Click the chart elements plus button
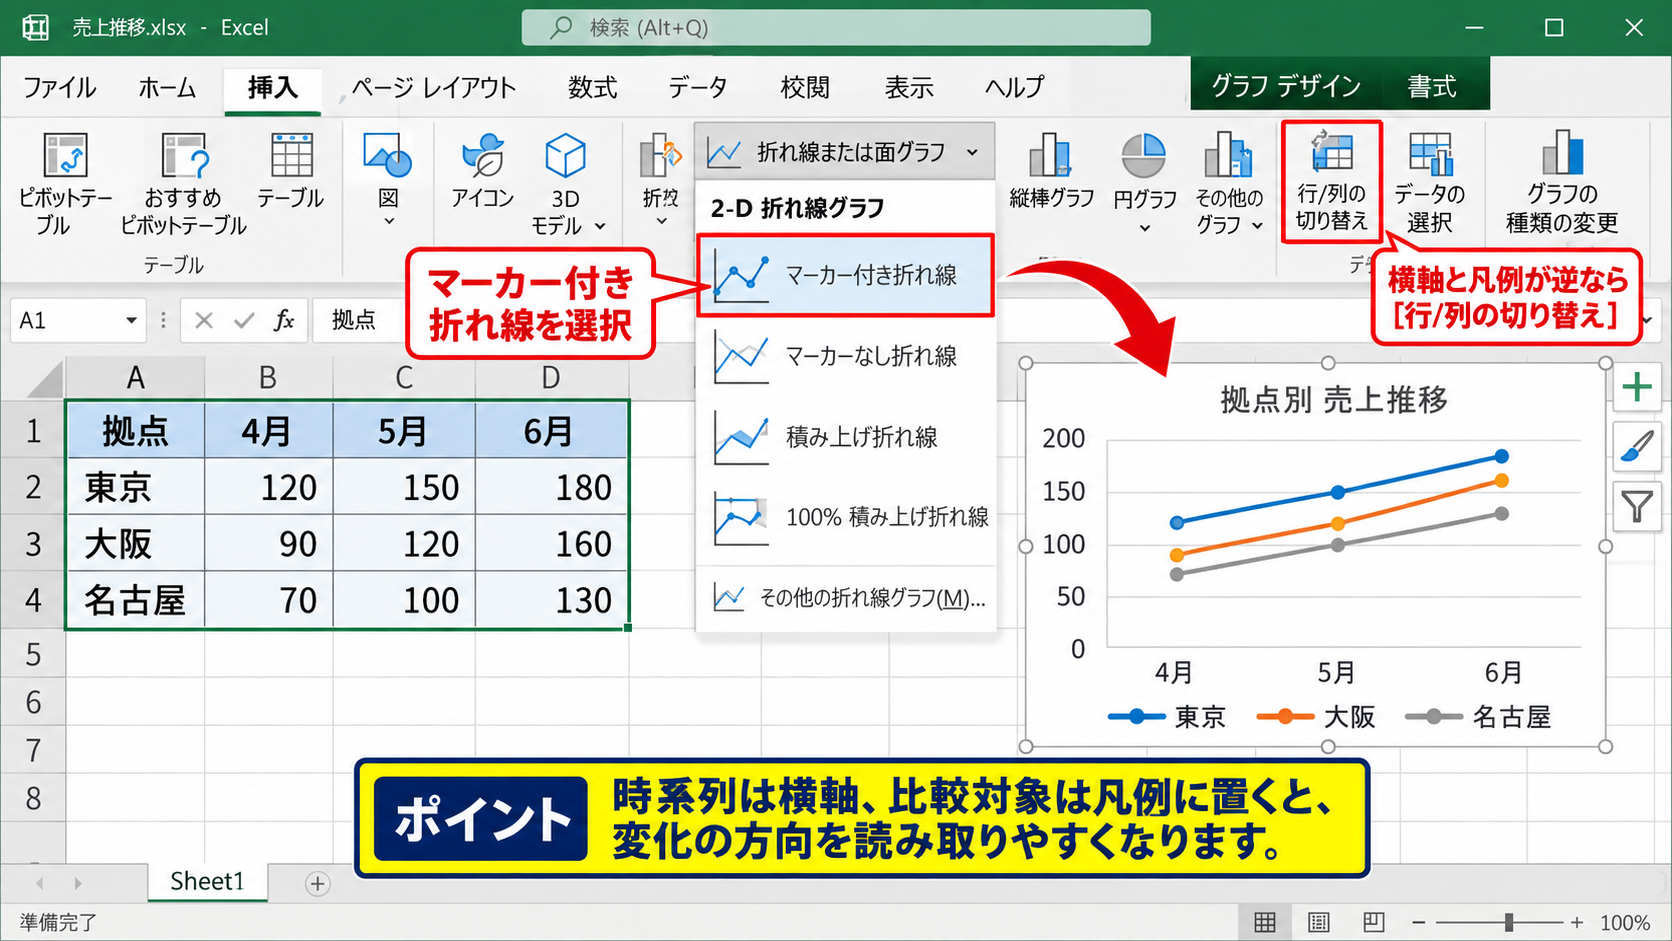1672x941 pixels. click(x=1637, y=386)
